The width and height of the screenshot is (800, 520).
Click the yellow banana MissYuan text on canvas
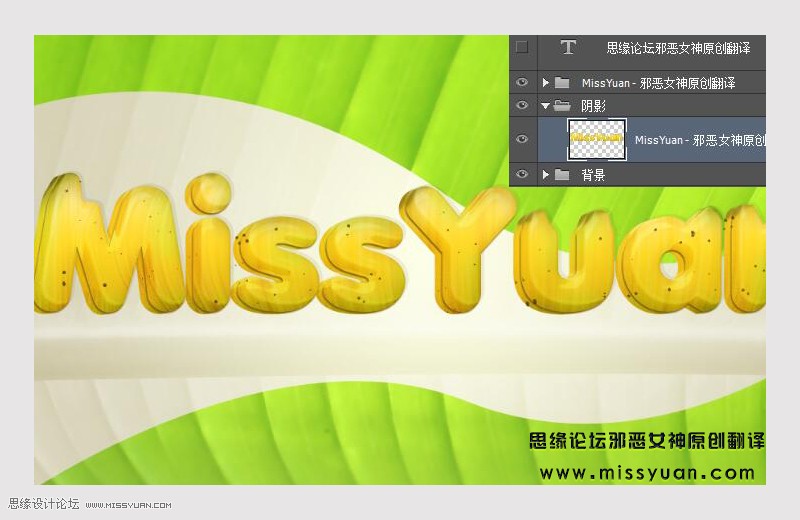click(399, 244)
